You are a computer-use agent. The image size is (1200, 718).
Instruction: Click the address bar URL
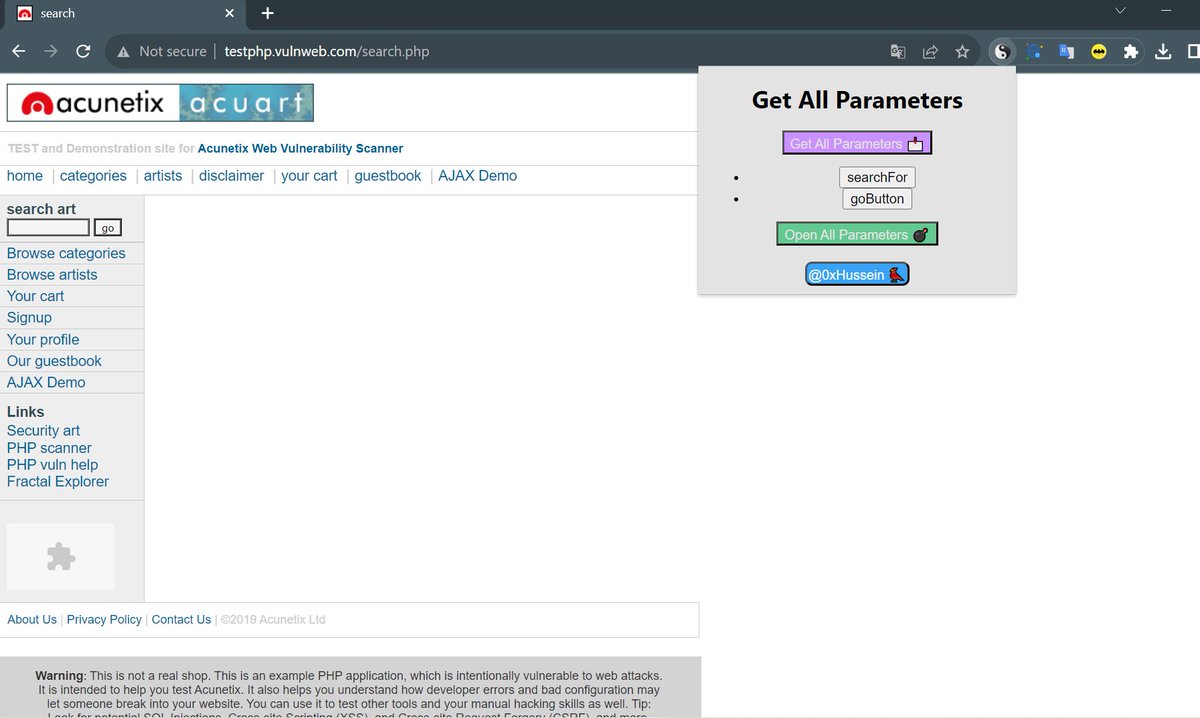click(x=327, y=51)
